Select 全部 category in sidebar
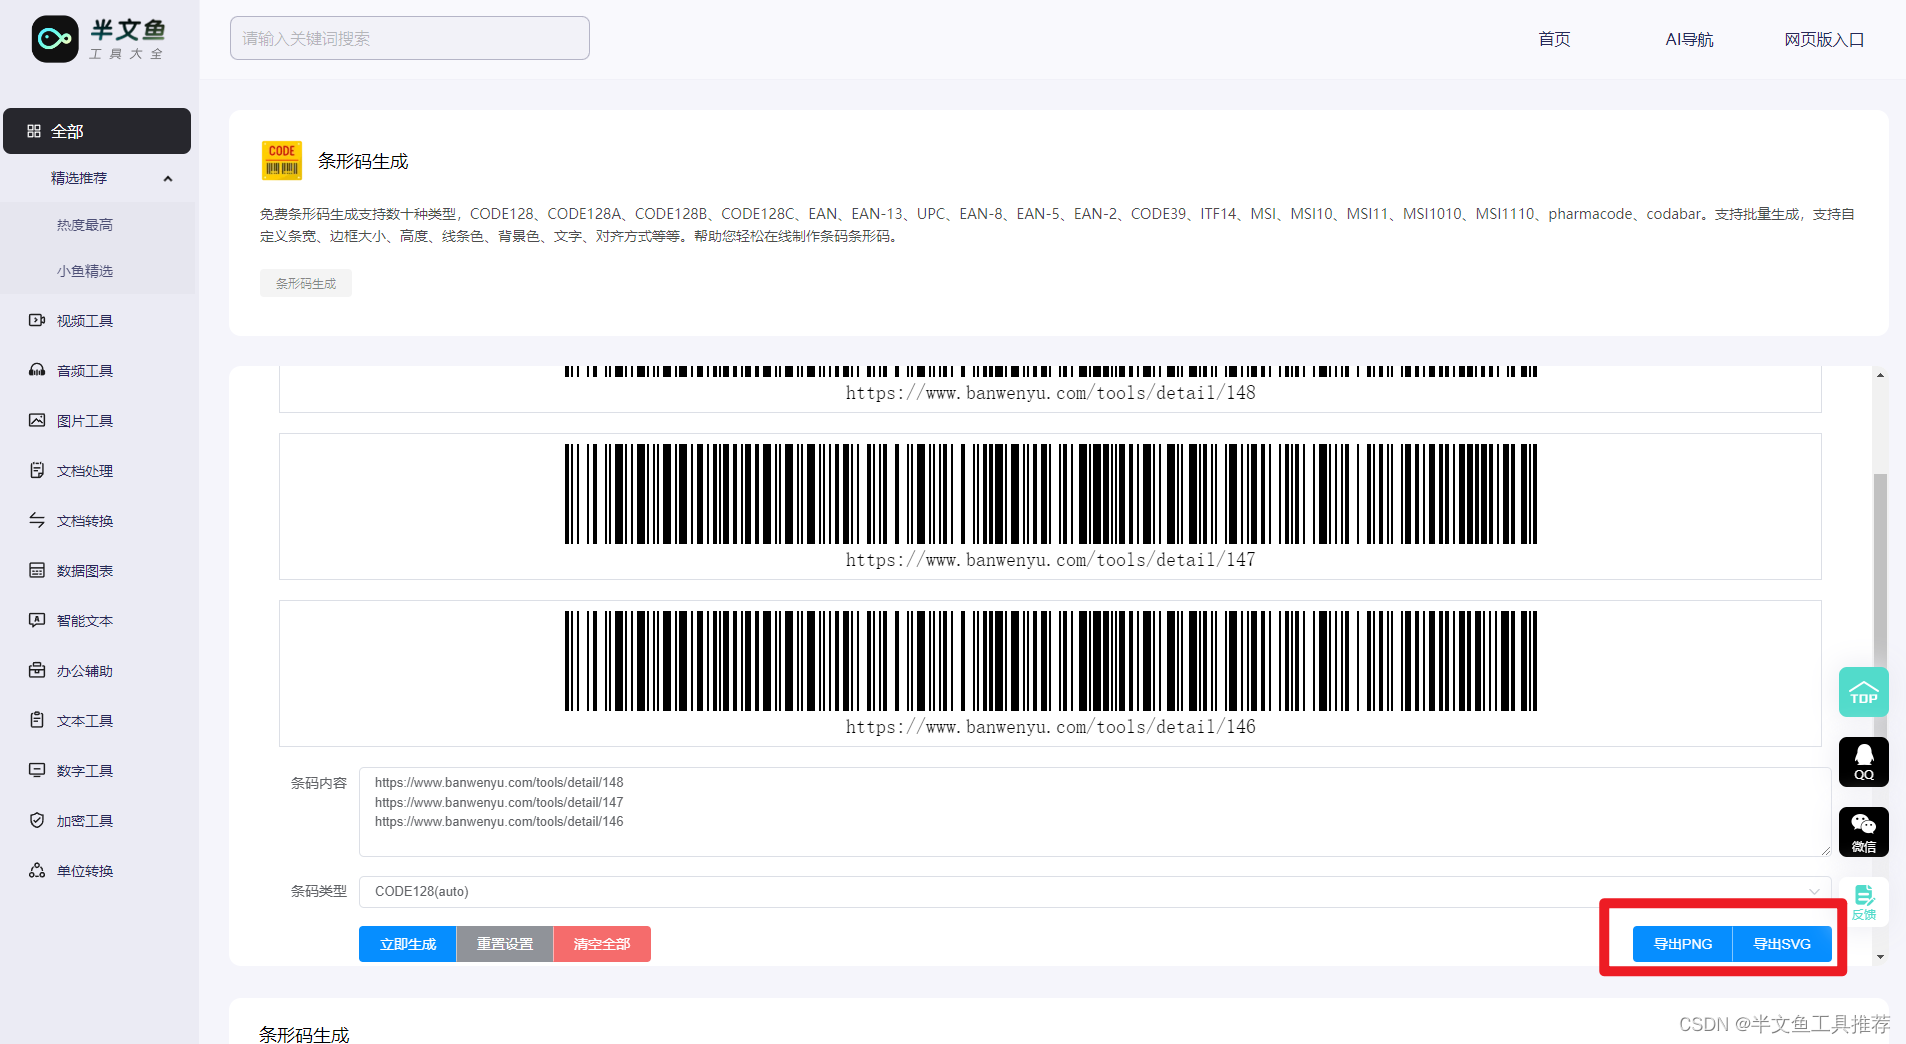The height and width of the screenshot is (1044, 1906). 97,131
